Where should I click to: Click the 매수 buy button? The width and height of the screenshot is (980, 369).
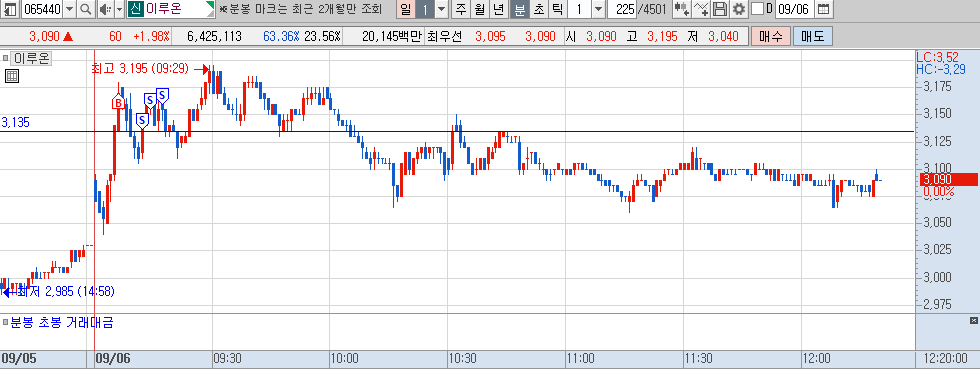pos(771,36)
